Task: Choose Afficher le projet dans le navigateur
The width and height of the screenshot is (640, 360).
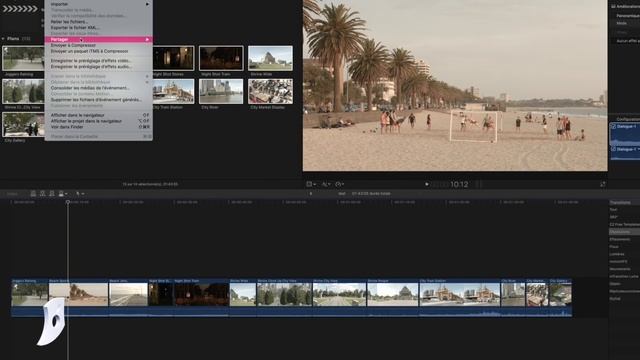Action: [x=98, y=121]
